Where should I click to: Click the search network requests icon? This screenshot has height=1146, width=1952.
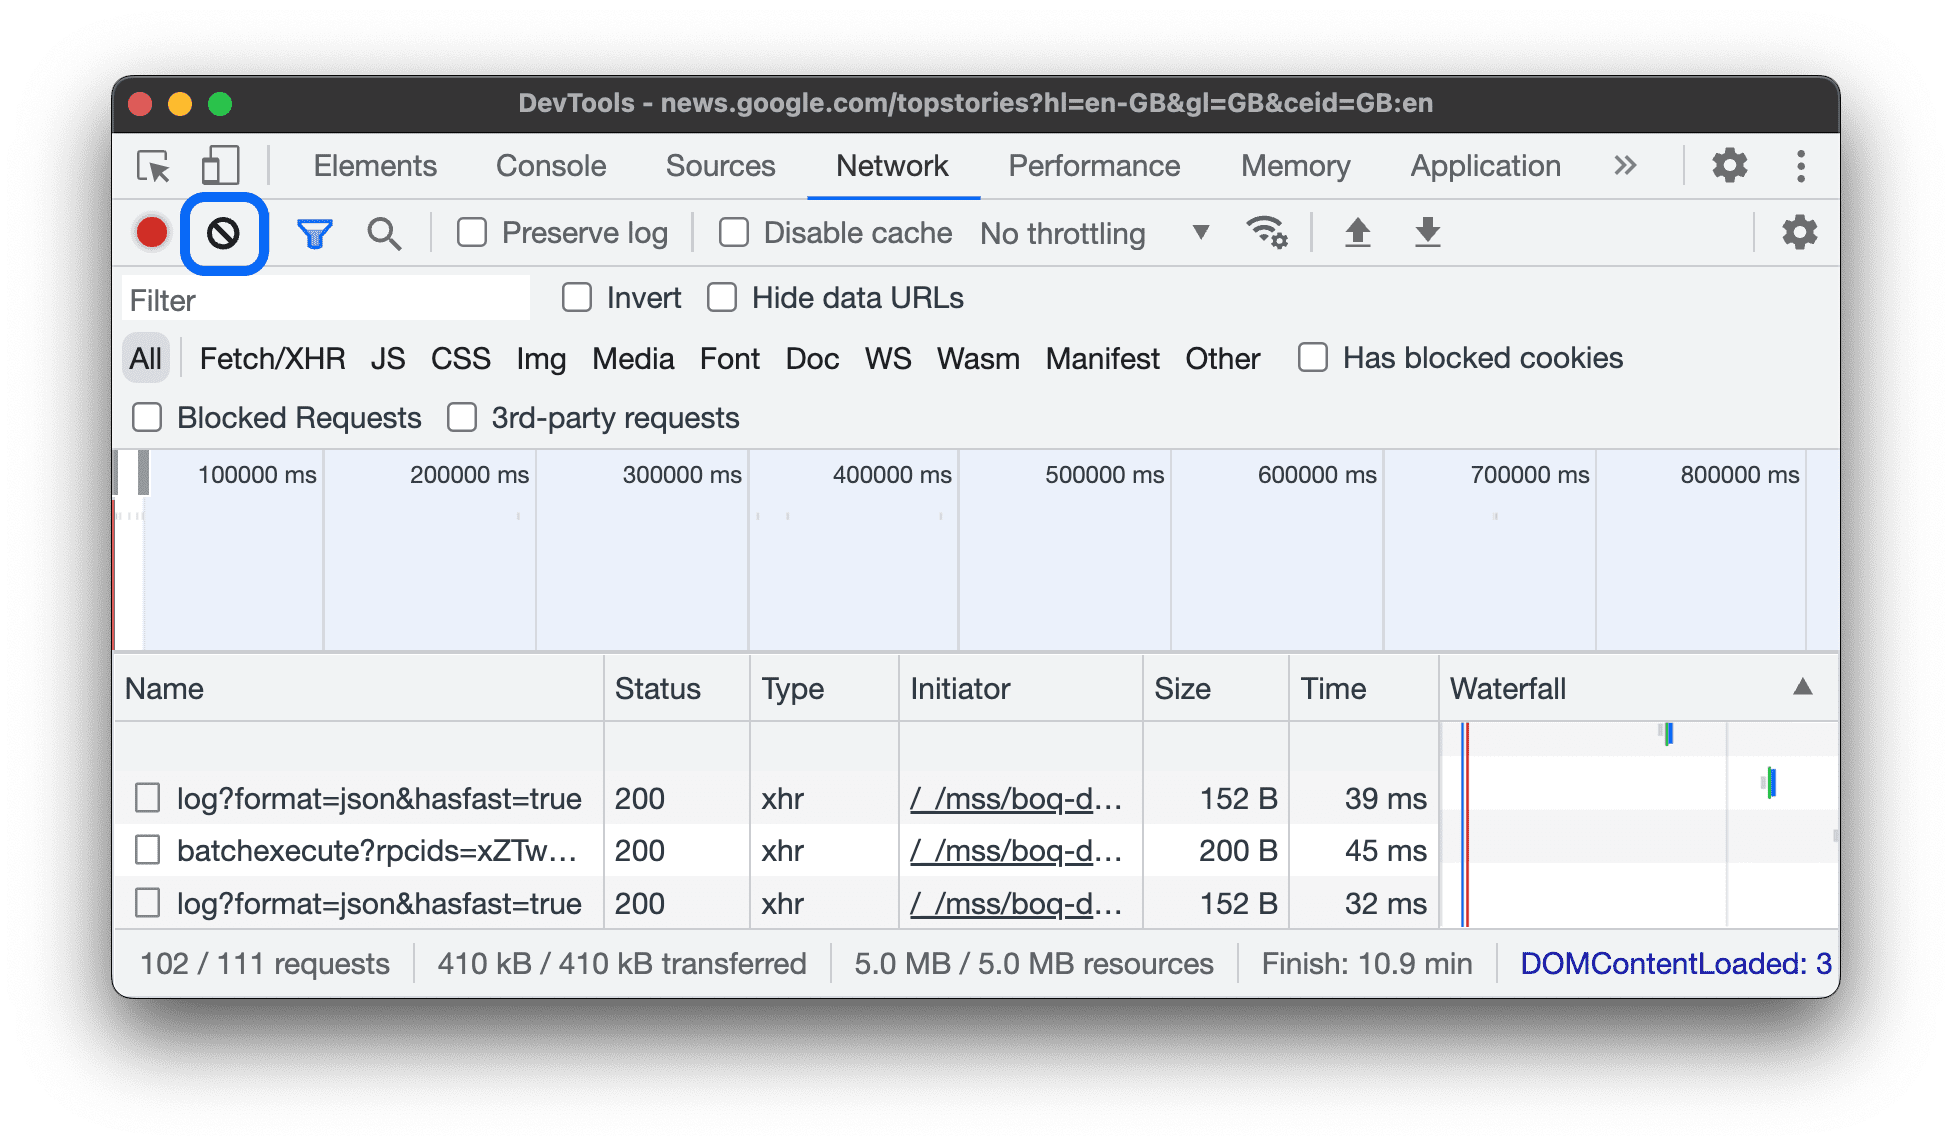coord(381,231)
